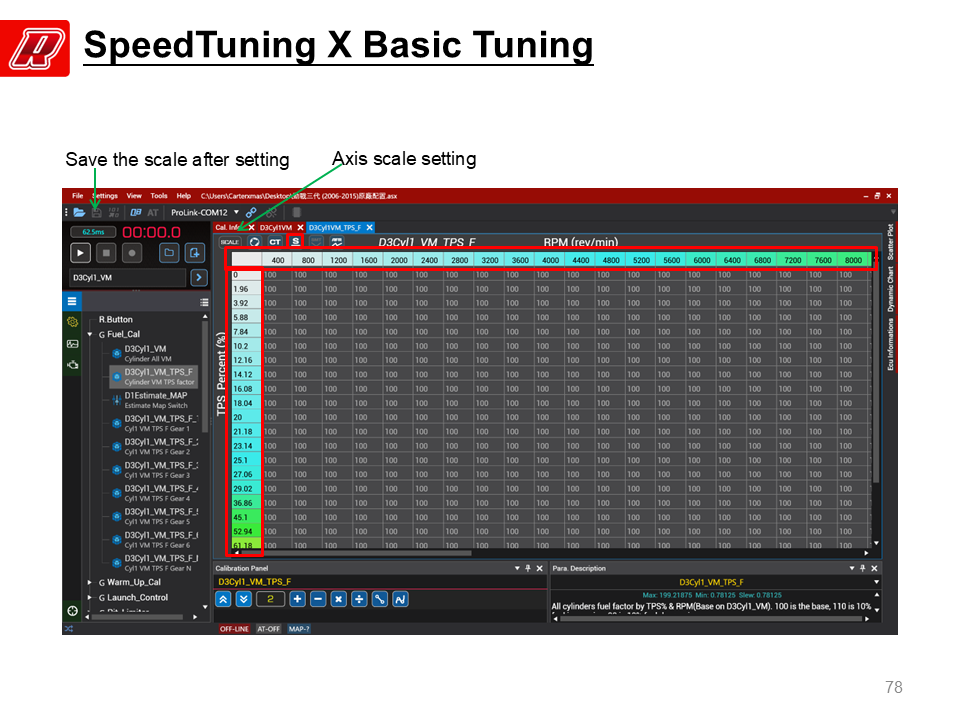Click the SCALE axis setting button
The width and height of the screenshot is (960, 720).
tap(230, 242)
